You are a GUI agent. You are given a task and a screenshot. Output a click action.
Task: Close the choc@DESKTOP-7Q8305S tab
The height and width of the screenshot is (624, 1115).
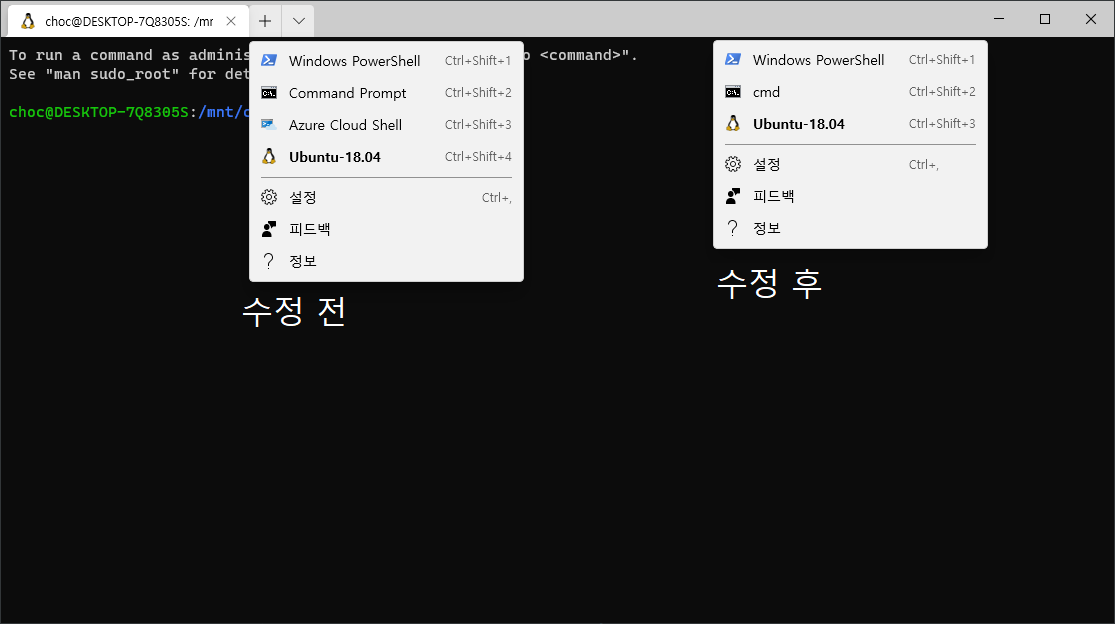coord(231,21)
